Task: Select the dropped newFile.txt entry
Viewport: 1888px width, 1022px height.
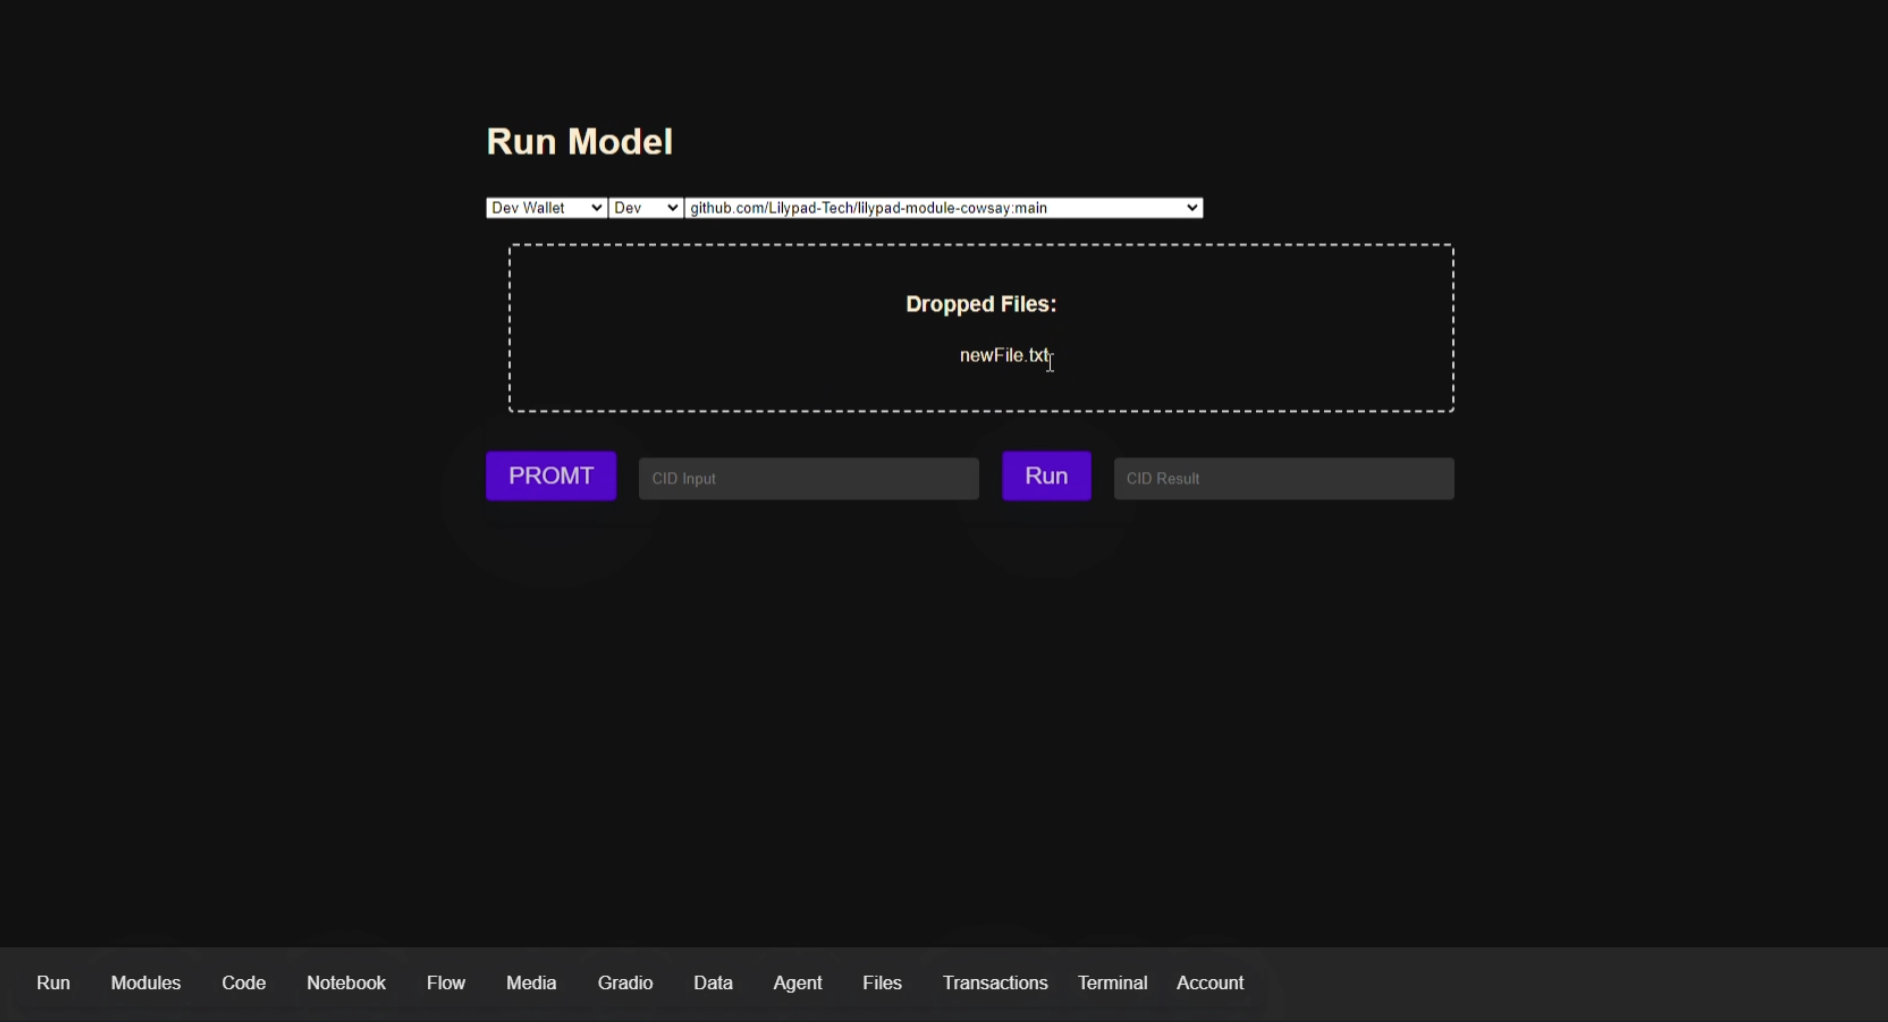Action: (x=1004, y=356)
